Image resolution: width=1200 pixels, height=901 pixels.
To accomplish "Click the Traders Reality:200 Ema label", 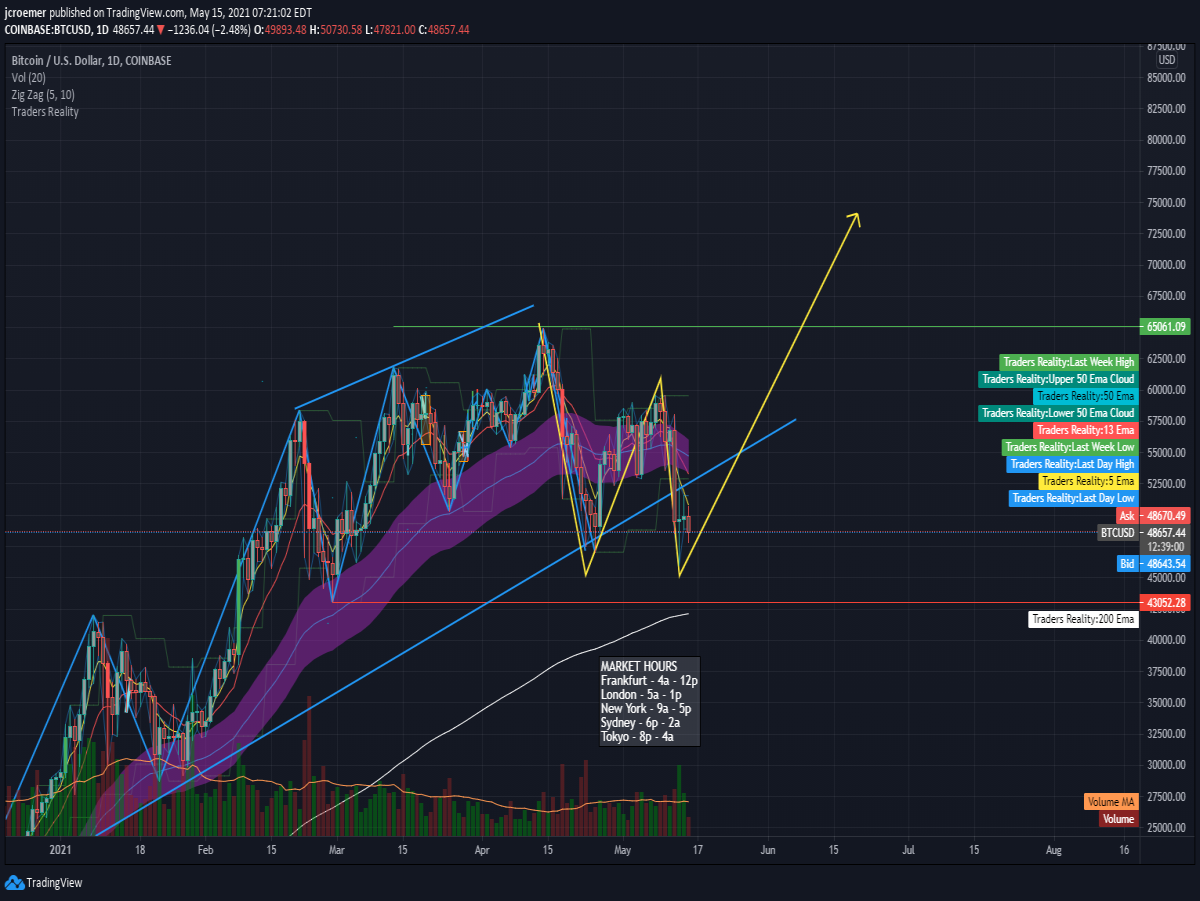I will tap(1083, 620).
